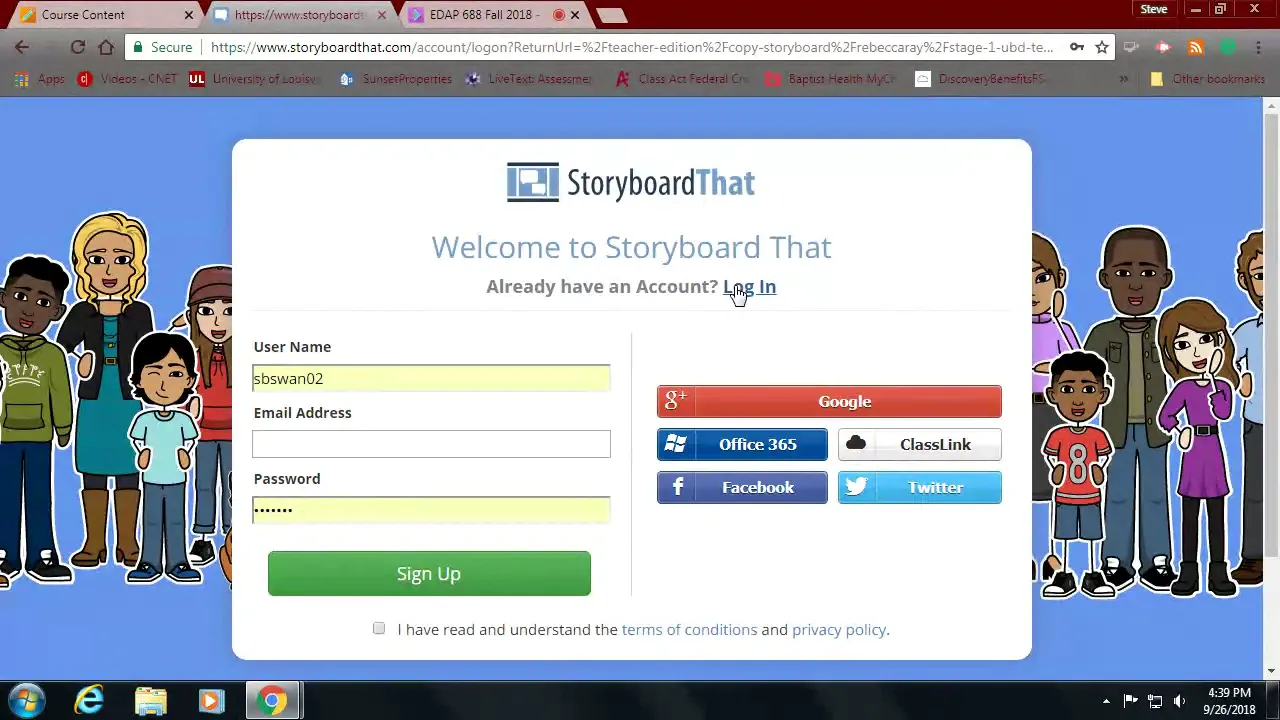
Task: Bookmark this page with the star icon
Action: [x=1102, y=47]
